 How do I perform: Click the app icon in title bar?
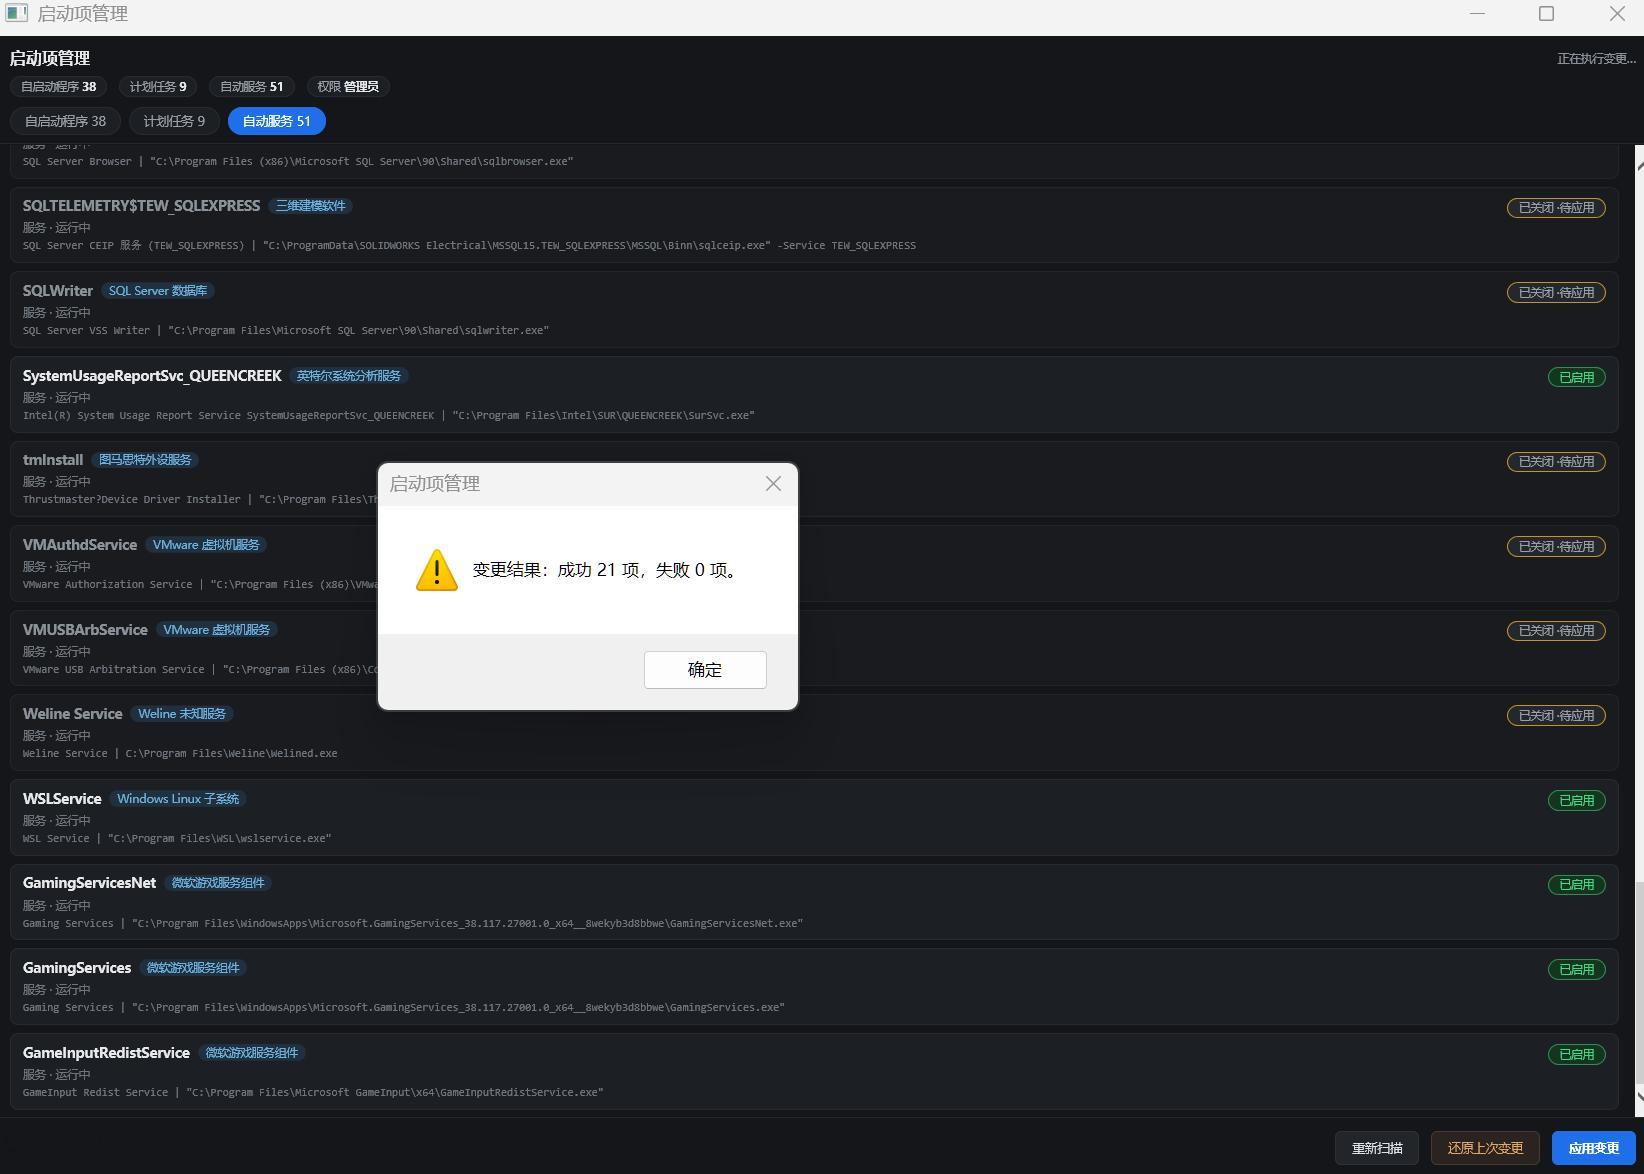(x=16, y=13)
